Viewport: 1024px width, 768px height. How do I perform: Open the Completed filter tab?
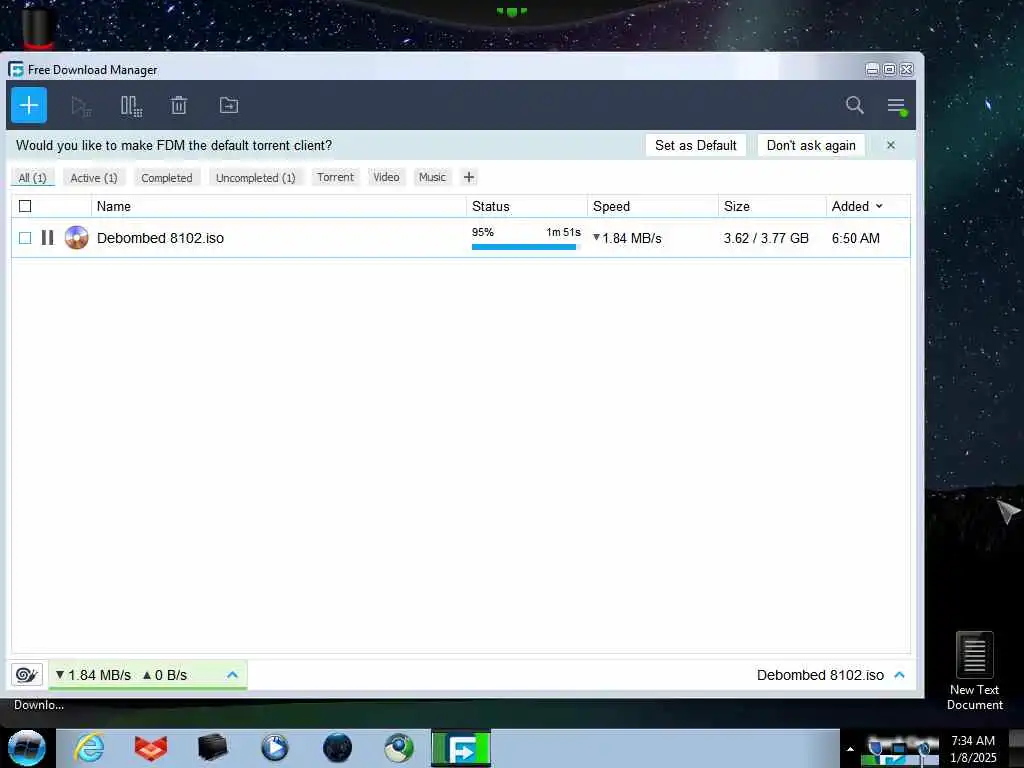coord(167,178)
